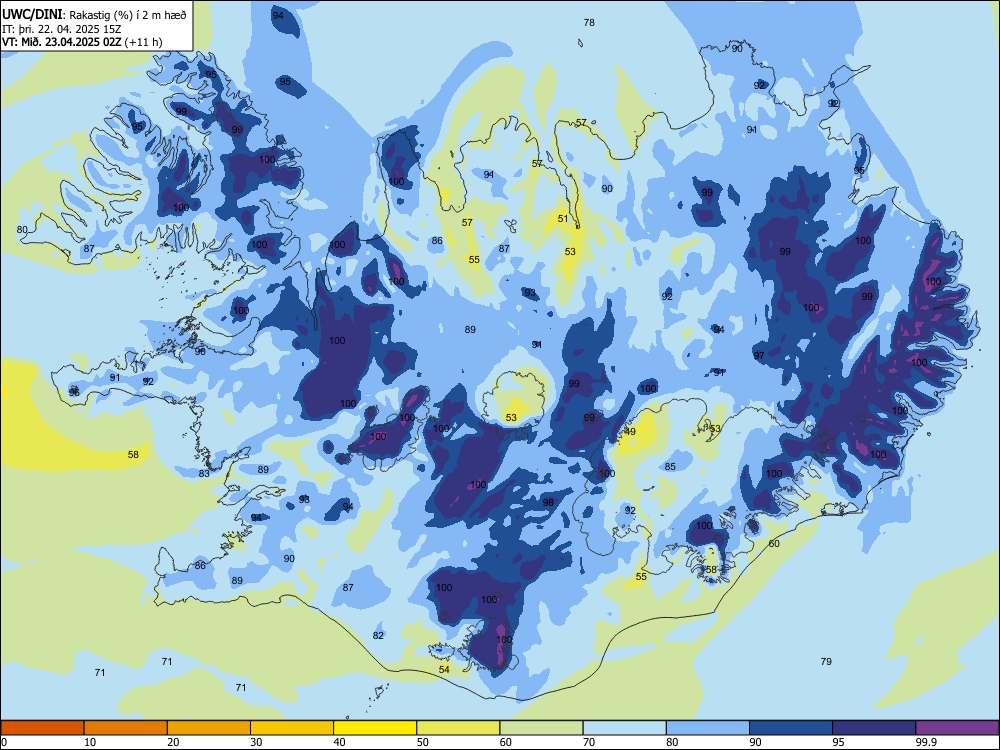This screenshot has height=750, width=1000.
Task: Click the legend tick label '20'
Action: (173, 742)
